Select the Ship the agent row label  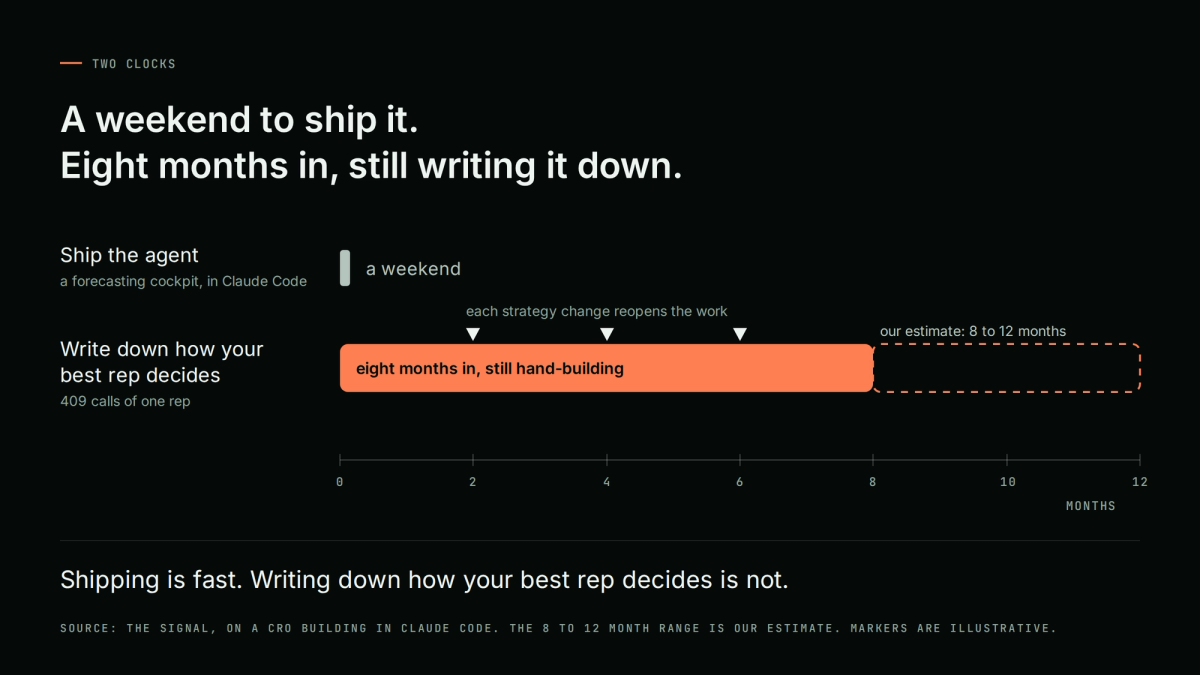click(x=129, y=255)
